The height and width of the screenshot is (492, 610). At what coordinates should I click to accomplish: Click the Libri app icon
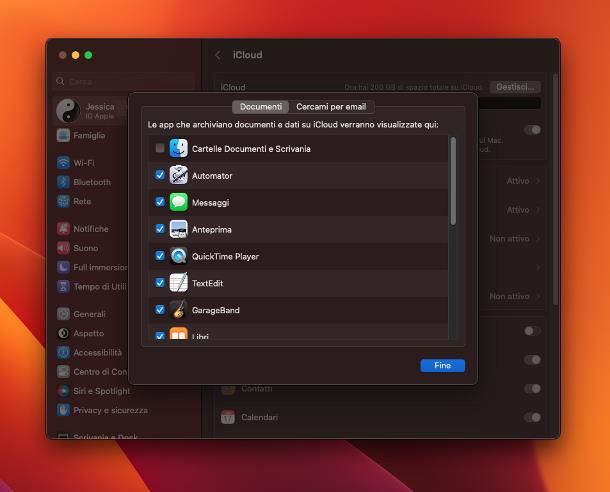(179, 334)
